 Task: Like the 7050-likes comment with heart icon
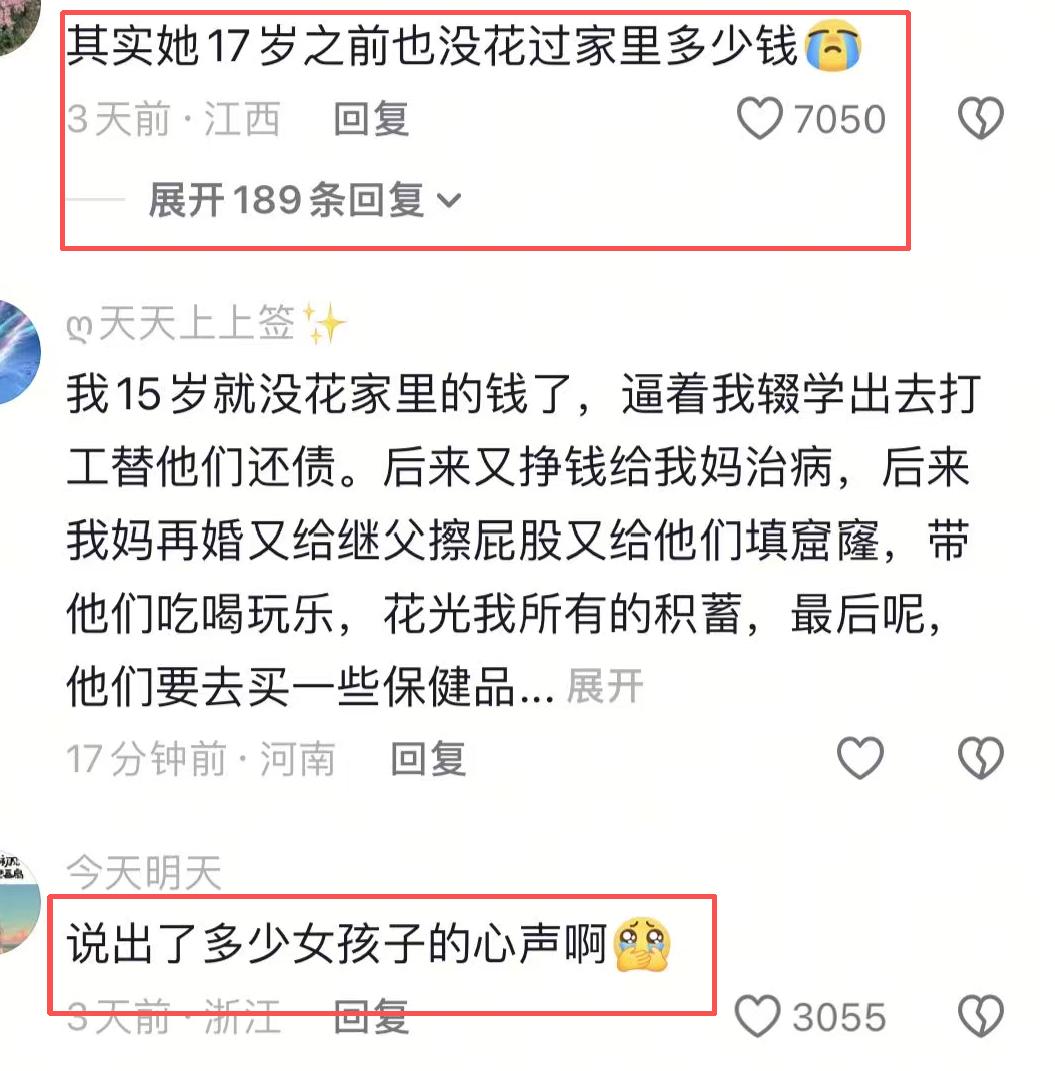click(x=759, y=118)
